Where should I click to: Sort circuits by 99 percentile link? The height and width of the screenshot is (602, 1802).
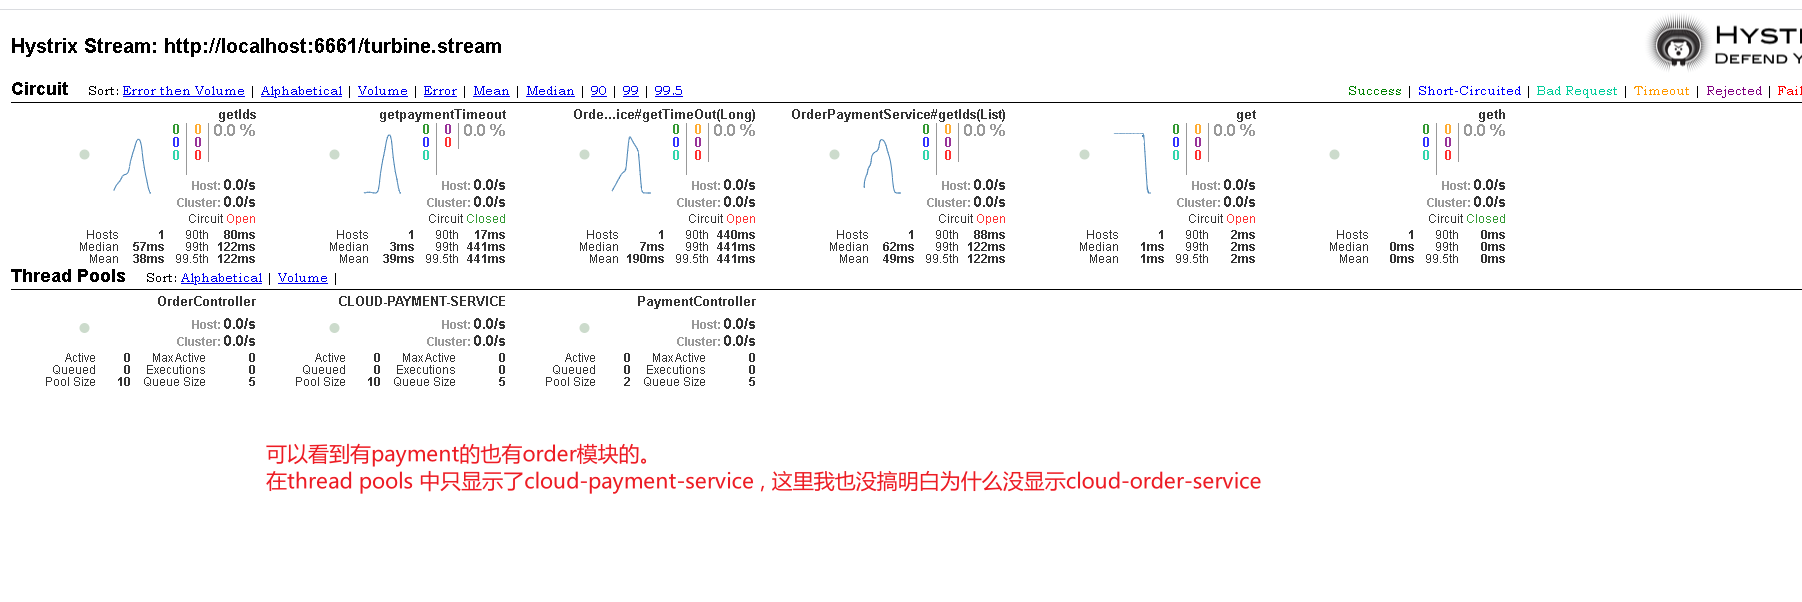630,91
